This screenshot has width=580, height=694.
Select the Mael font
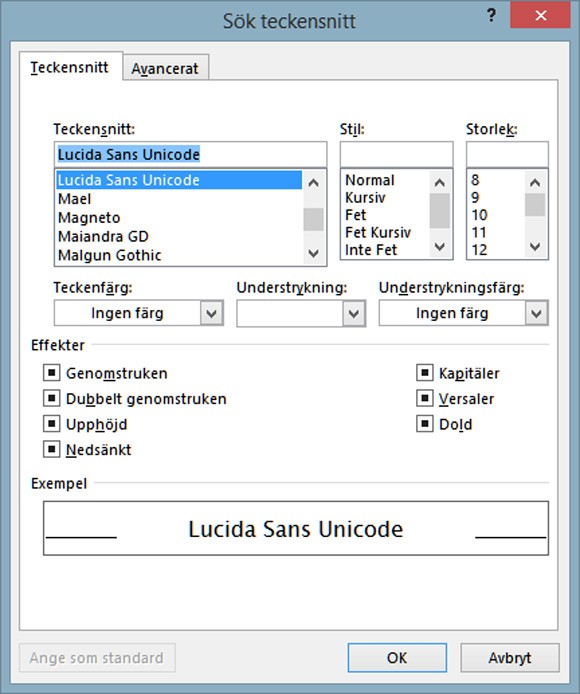(x=179, y=199)
